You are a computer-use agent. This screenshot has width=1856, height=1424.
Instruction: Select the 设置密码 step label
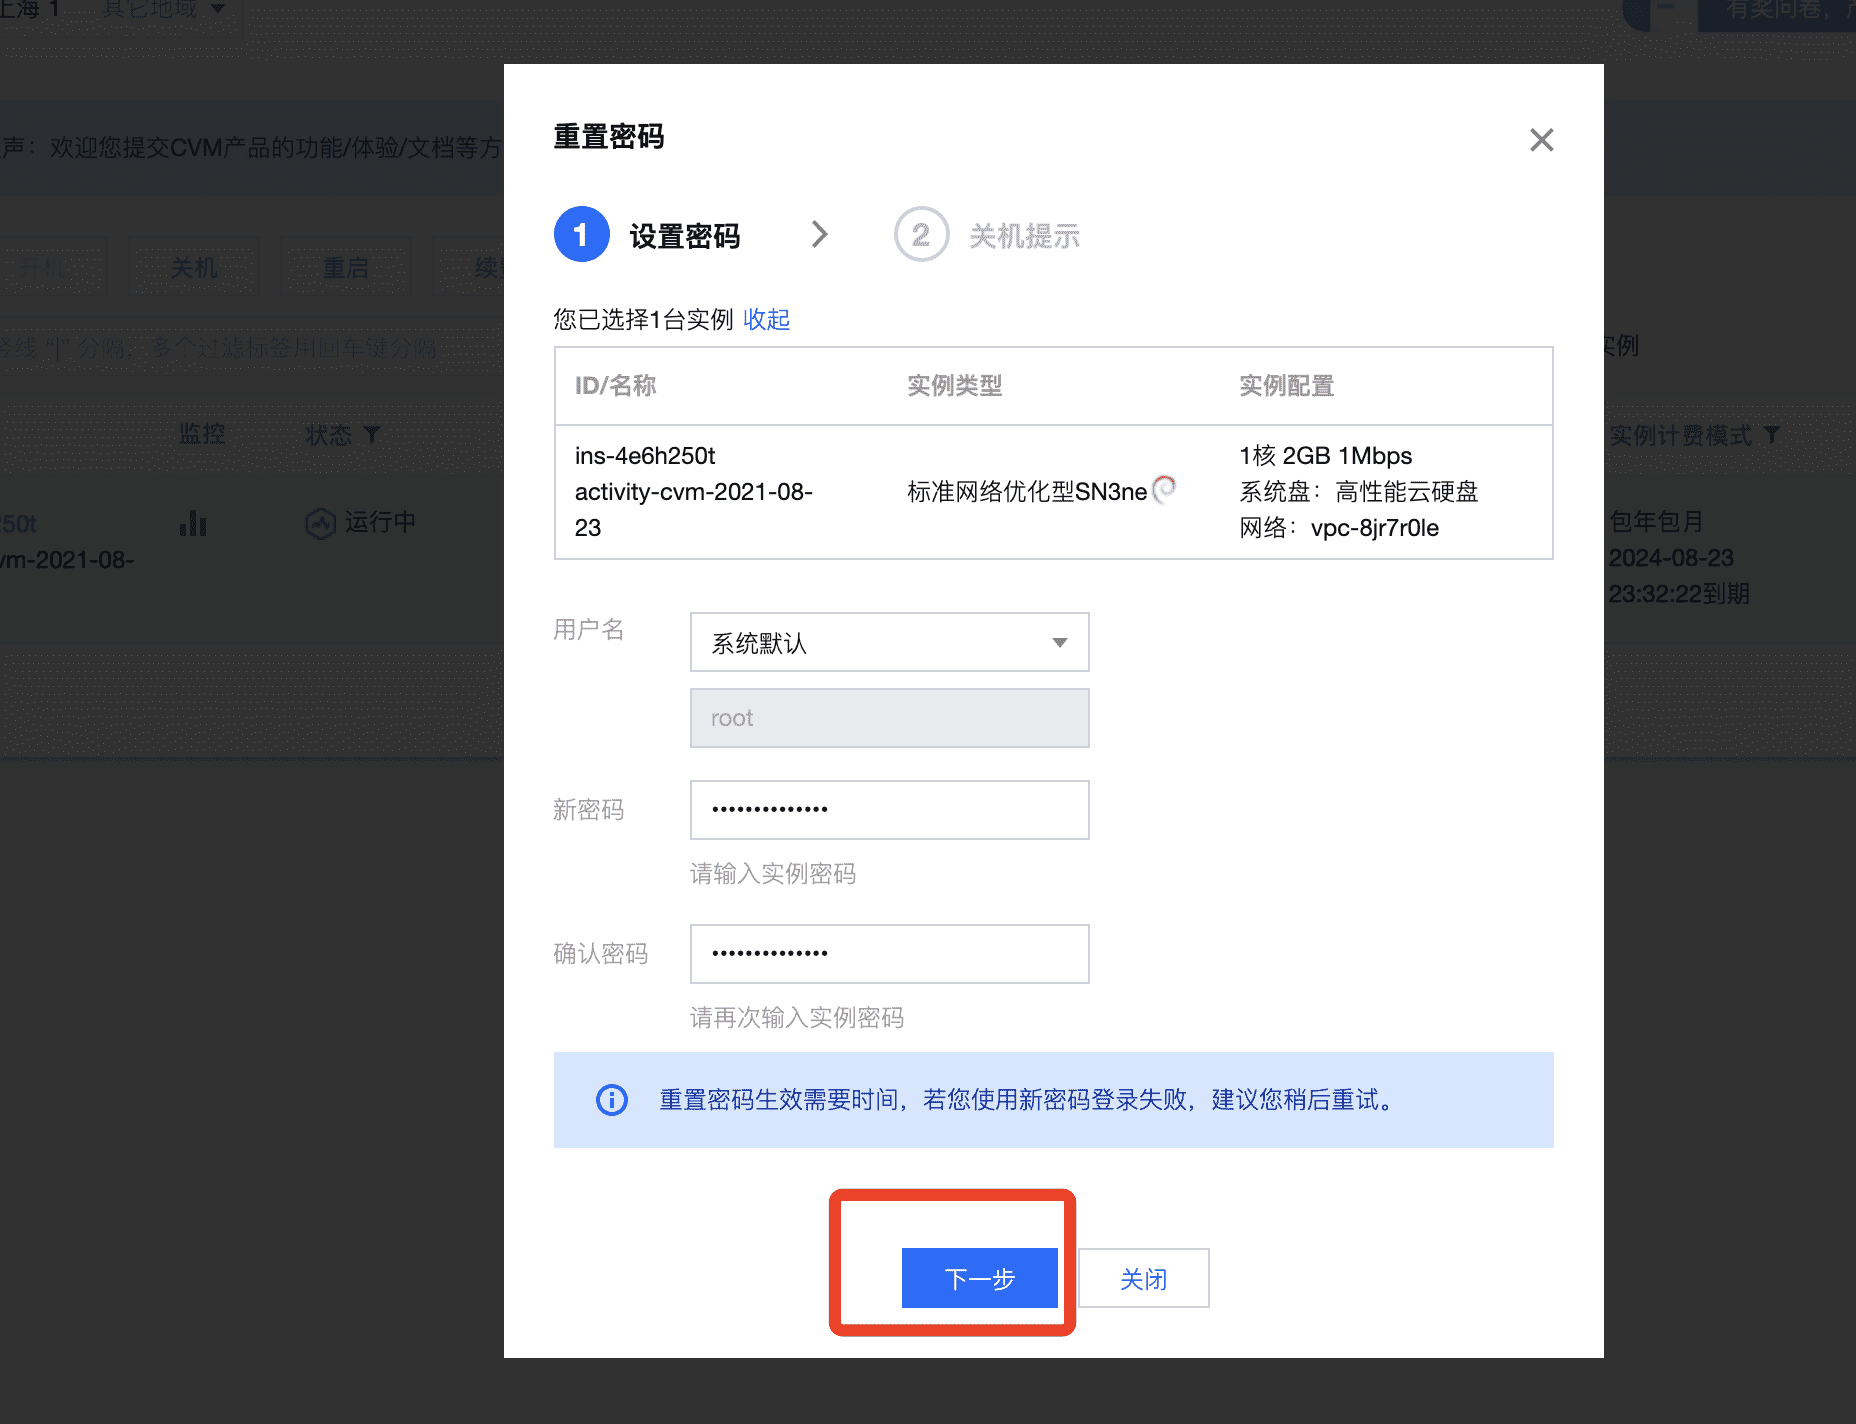click(685, 236)
